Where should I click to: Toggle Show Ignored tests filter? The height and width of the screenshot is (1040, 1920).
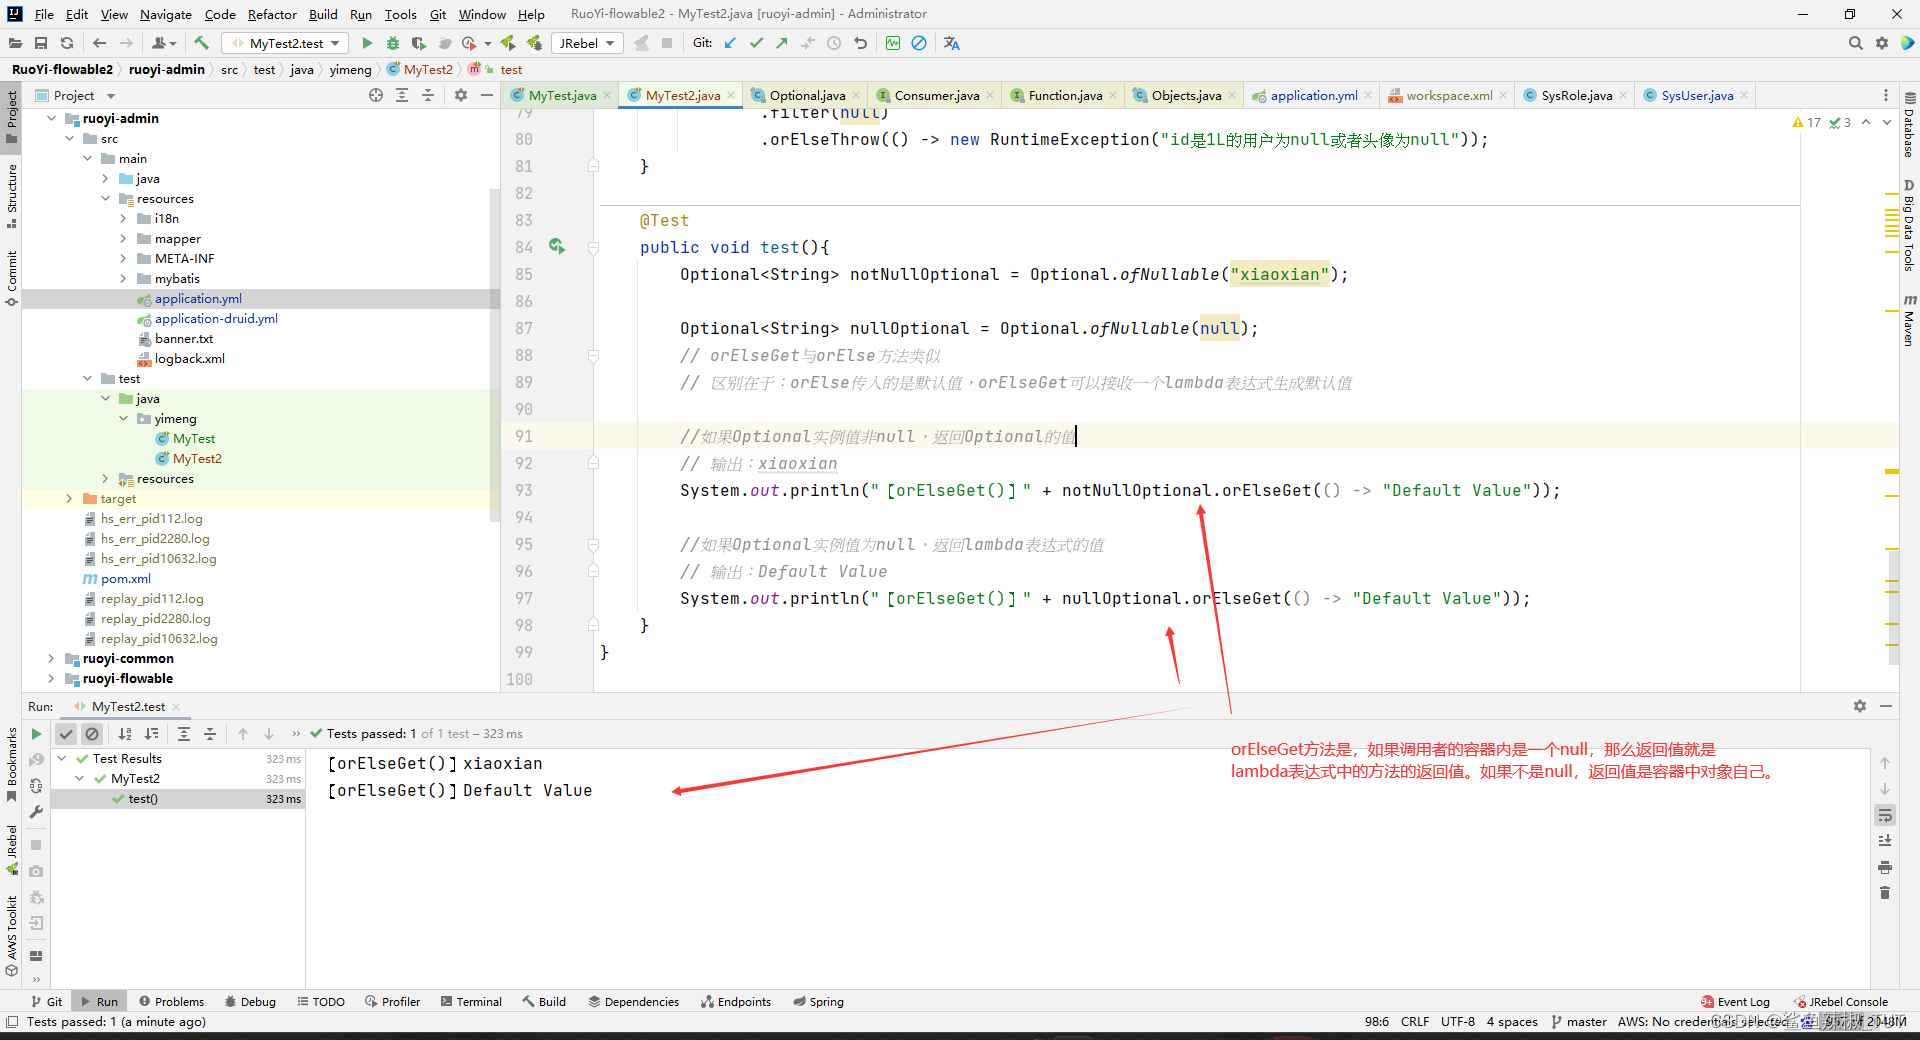pos(92,734)
